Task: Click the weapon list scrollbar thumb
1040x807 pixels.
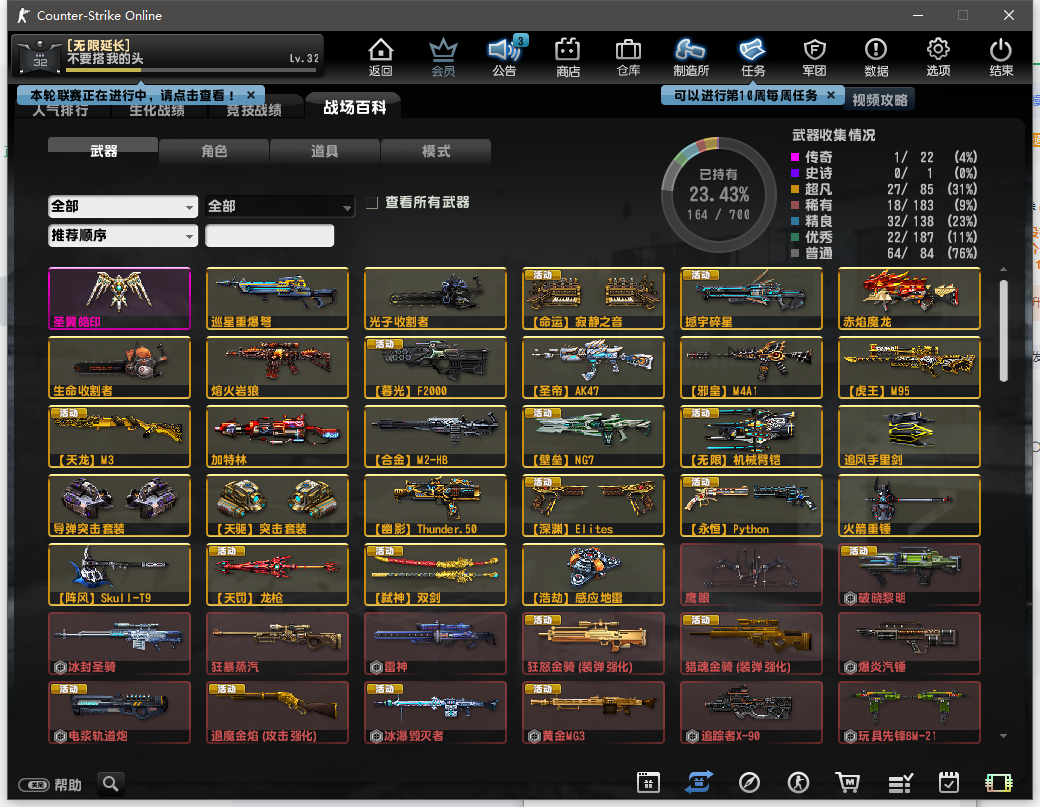Action: (x=1004, y=330)
